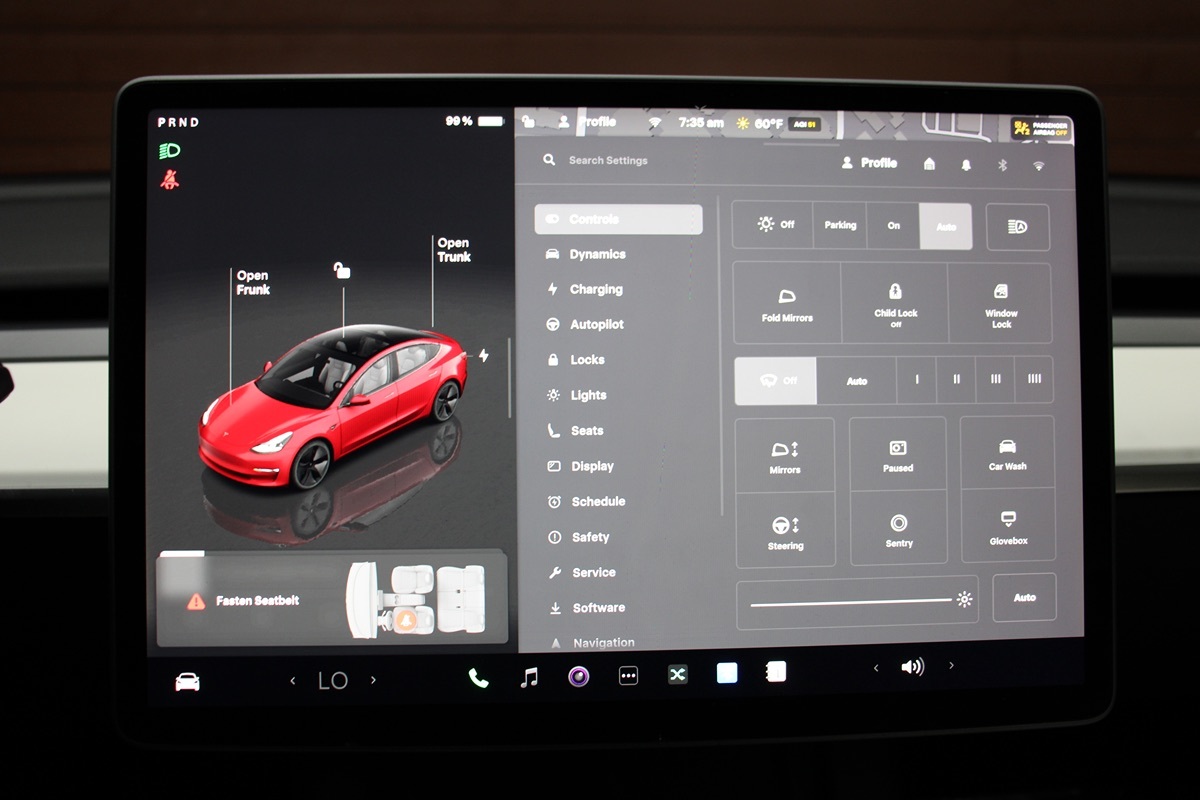Tap the Fold Mirrors icon

(x=787, y=303)
